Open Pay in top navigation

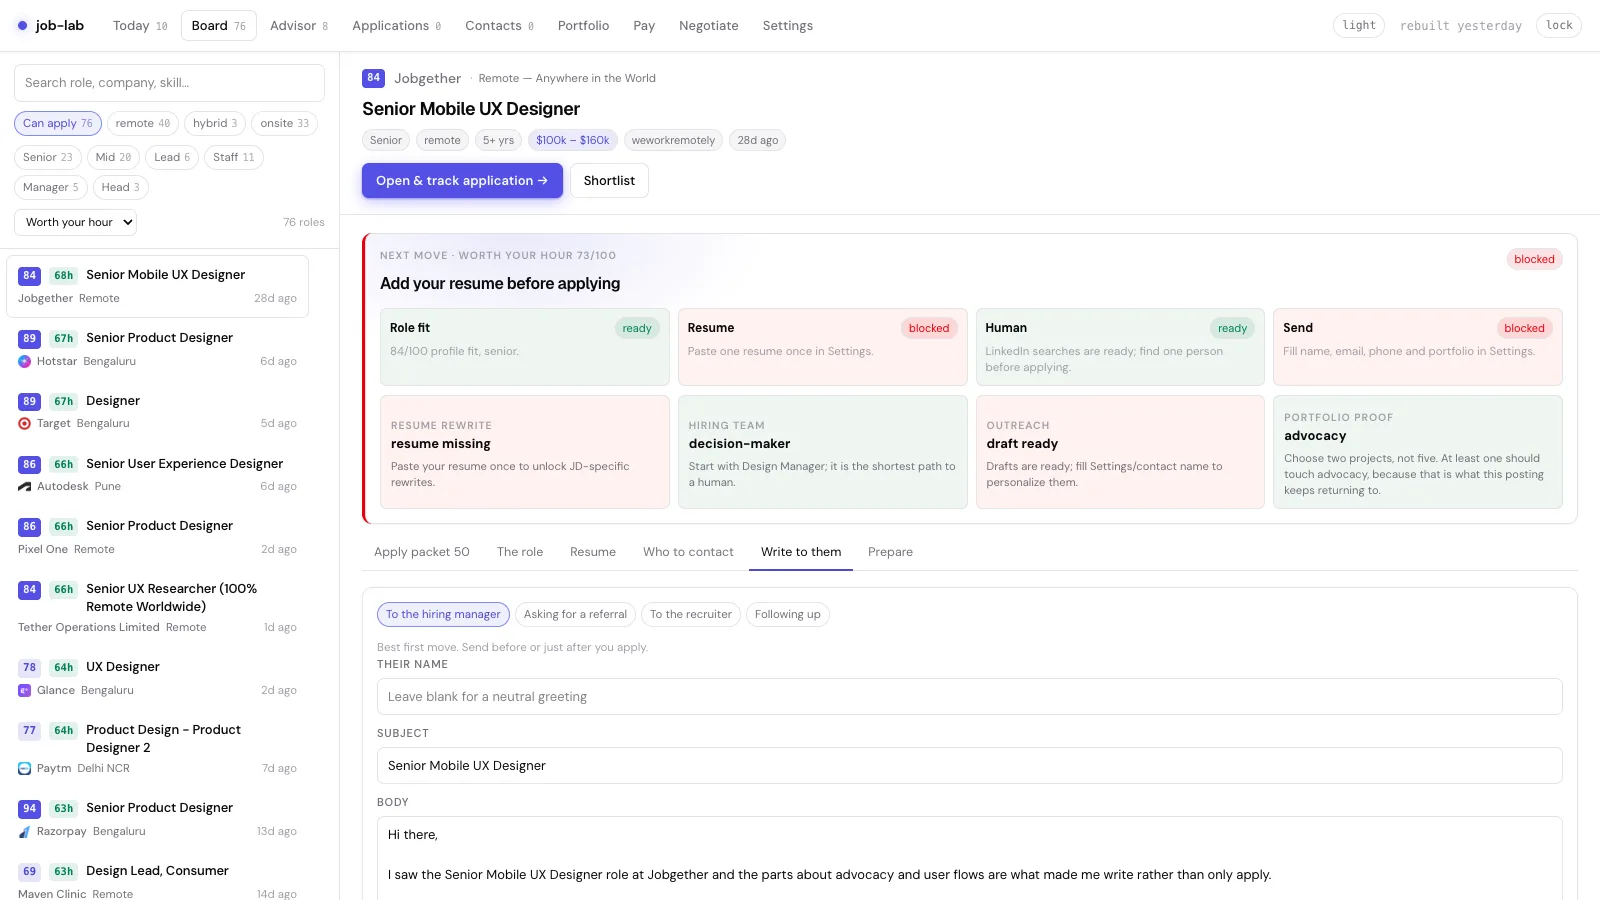[x=644, y=26]
